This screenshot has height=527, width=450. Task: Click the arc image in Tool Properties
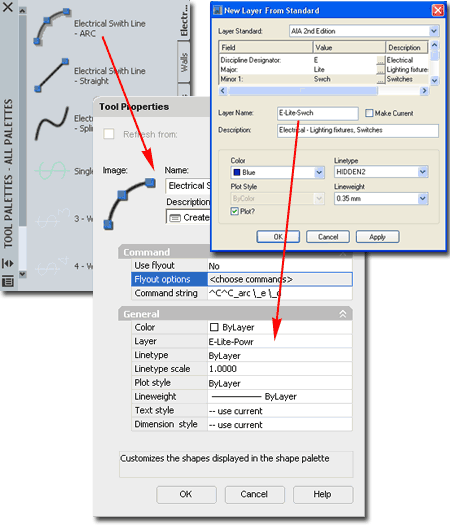pyautogui.click(x=129, y=203)
